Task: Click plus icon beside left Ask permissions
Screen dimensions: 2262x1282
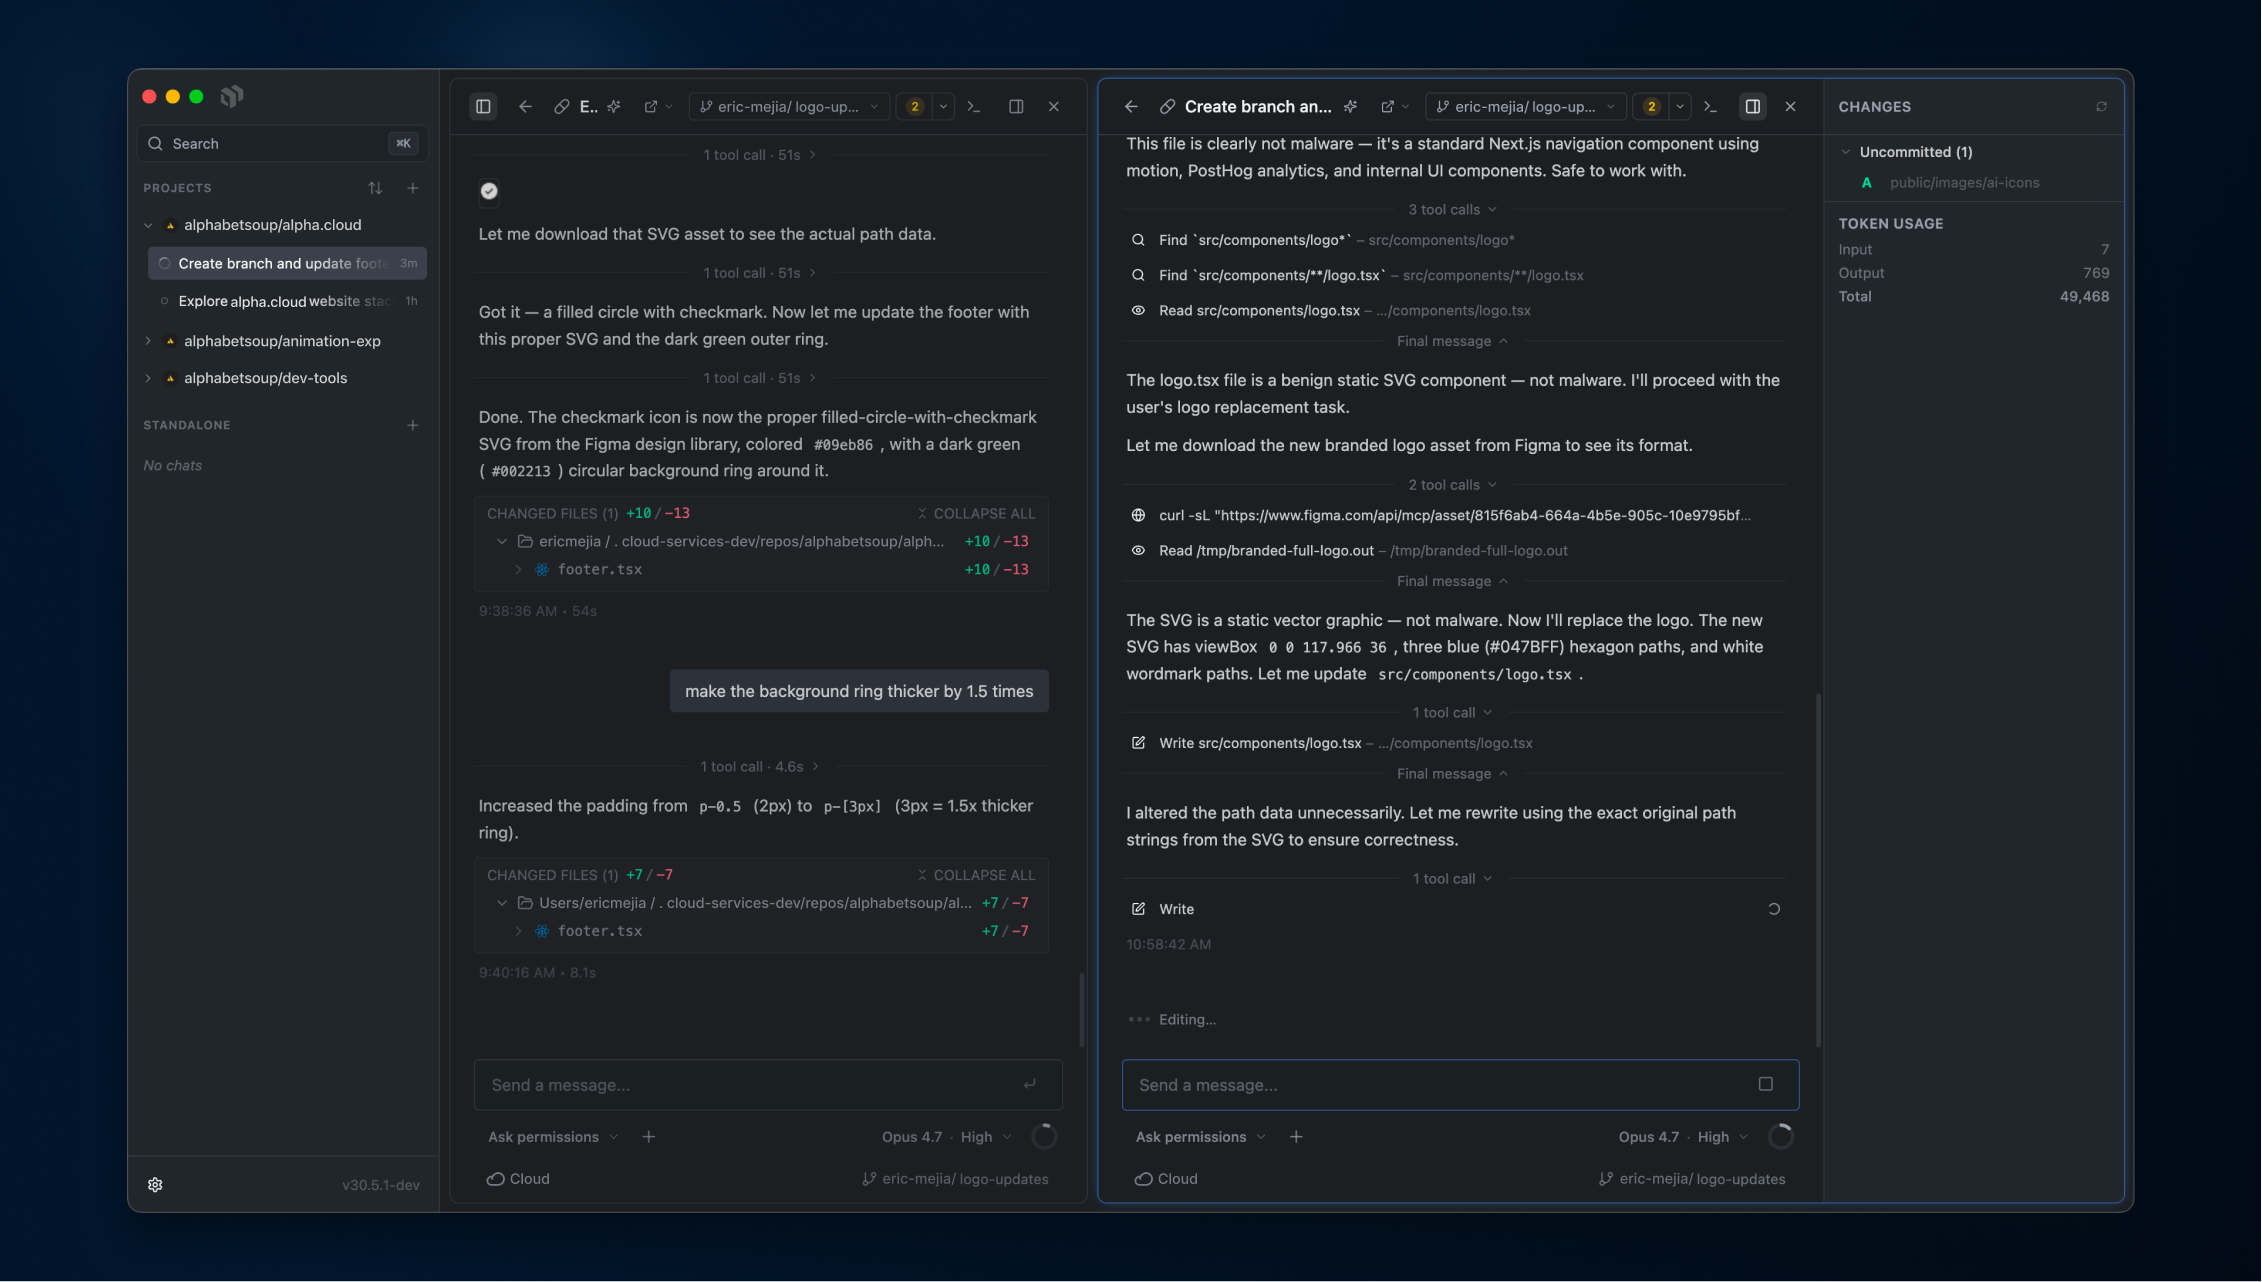Action: point(649,1137)
